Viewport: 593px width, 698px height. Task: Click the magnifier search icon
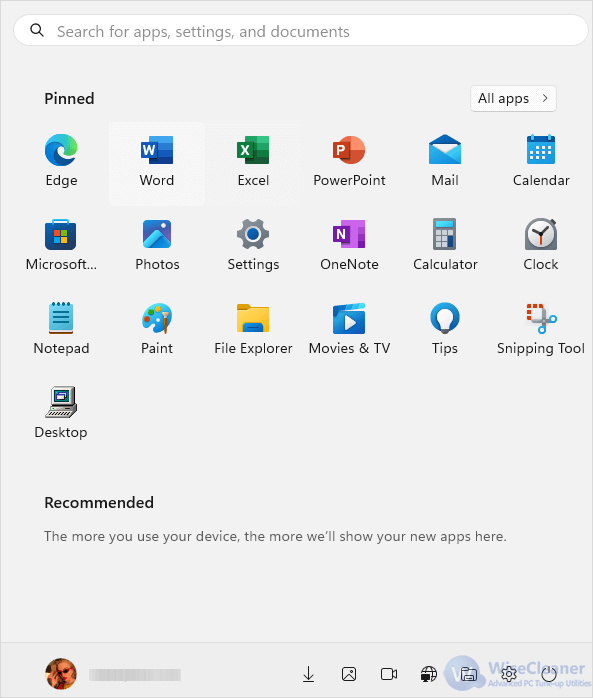[37, 30]
